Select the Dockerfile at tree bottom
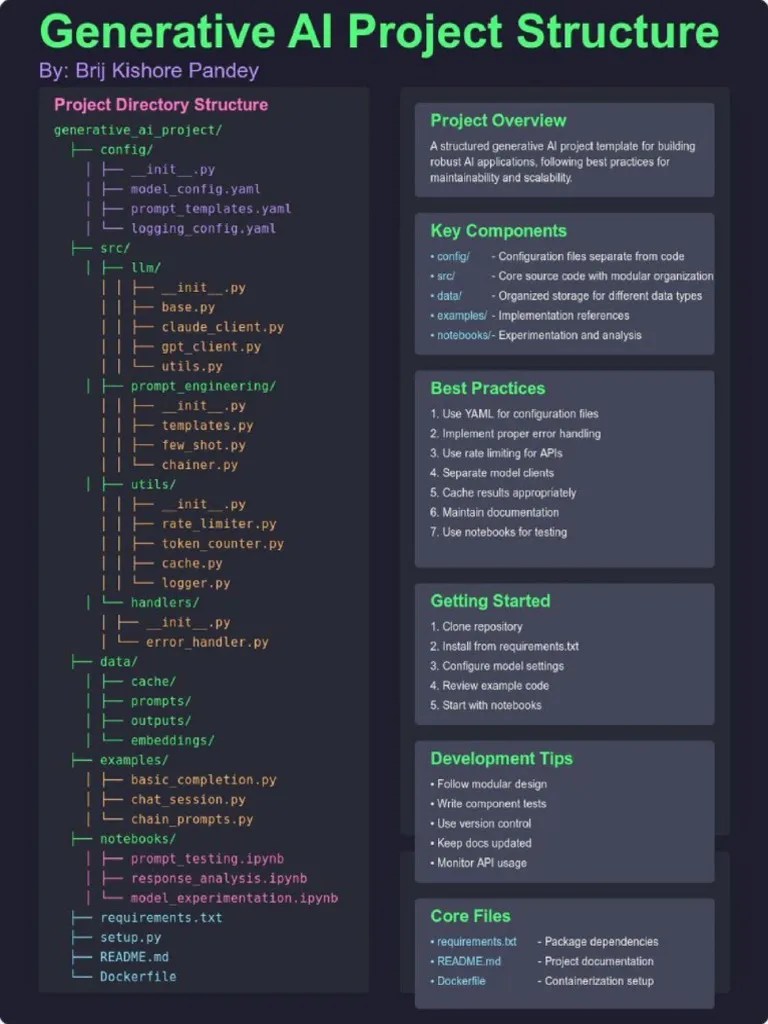The image size is (768, 1024). point(138,976)
